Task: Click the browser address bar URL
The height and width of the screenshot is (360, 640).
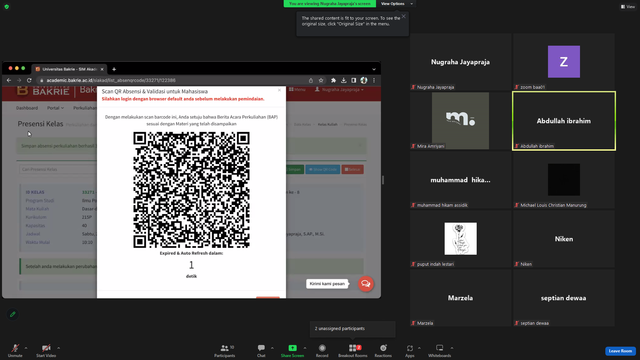Action: point(111,80)
